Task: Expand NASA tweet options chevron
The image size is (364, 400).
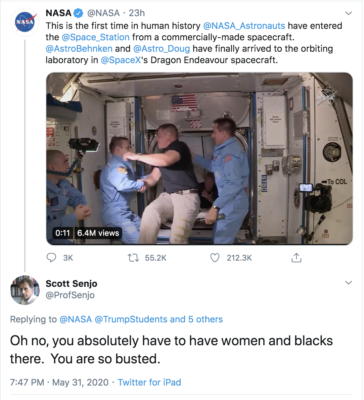Action: pos(348,13)
